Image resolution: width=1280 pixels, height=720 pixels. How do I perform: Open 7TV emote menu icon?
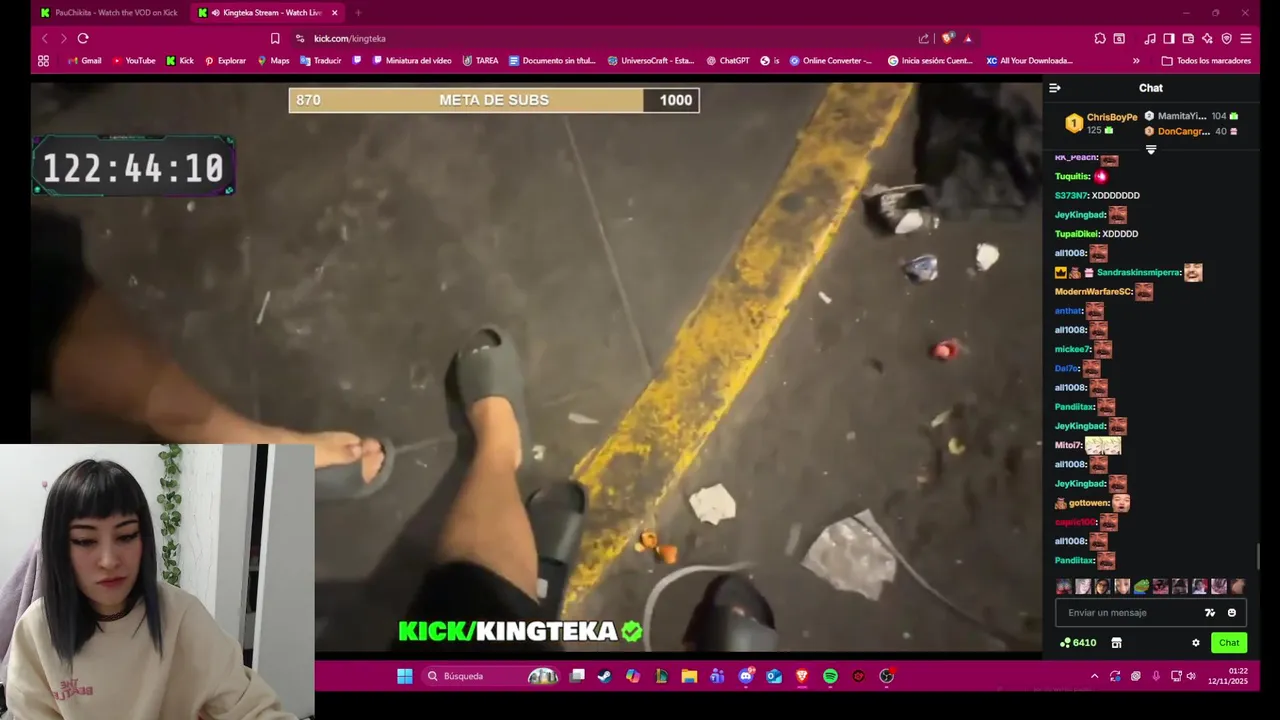[1210, 613]
